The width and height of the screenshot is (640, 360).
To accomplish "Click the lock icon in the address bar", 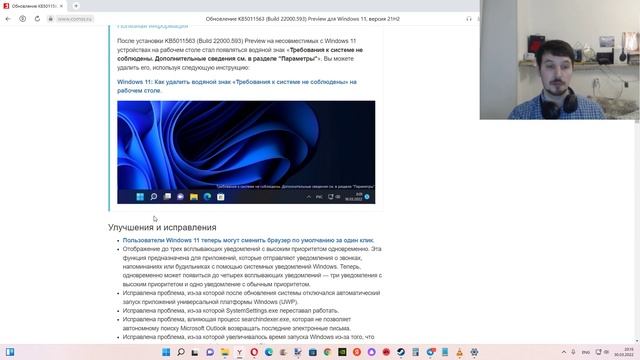I will tap(51, 19).
